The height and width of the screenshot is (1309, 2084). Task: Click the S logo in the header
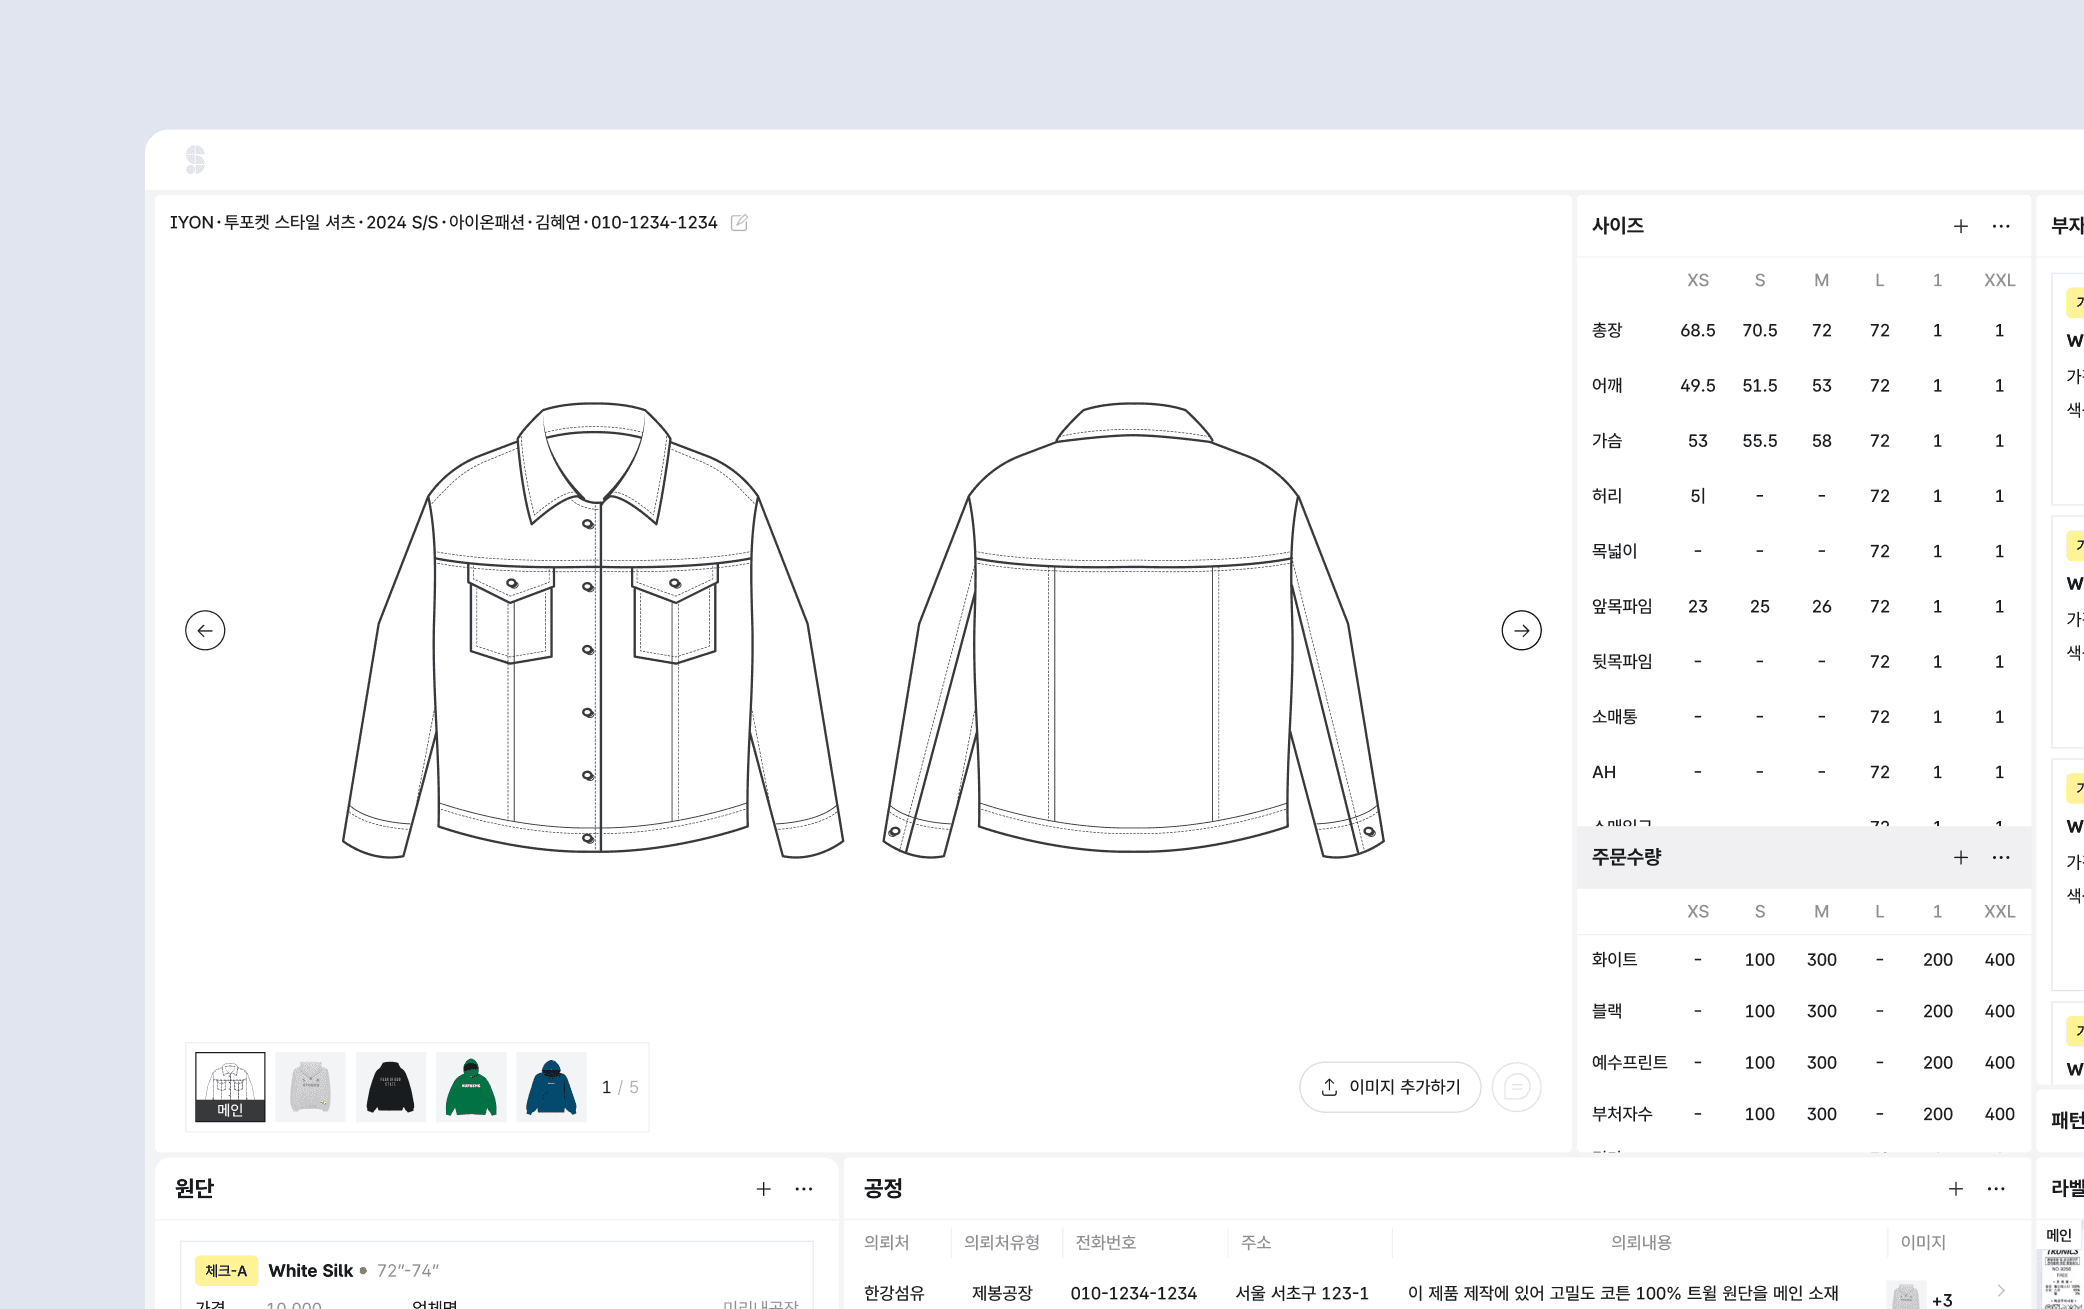click(195, 160)
